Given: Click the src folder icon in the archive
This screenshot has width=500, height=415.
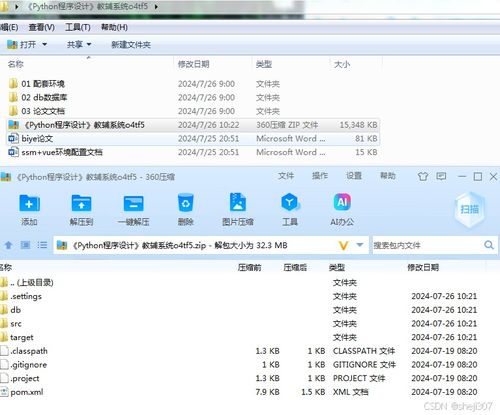Looking at the screenshot, I should [x=4, y=323].
